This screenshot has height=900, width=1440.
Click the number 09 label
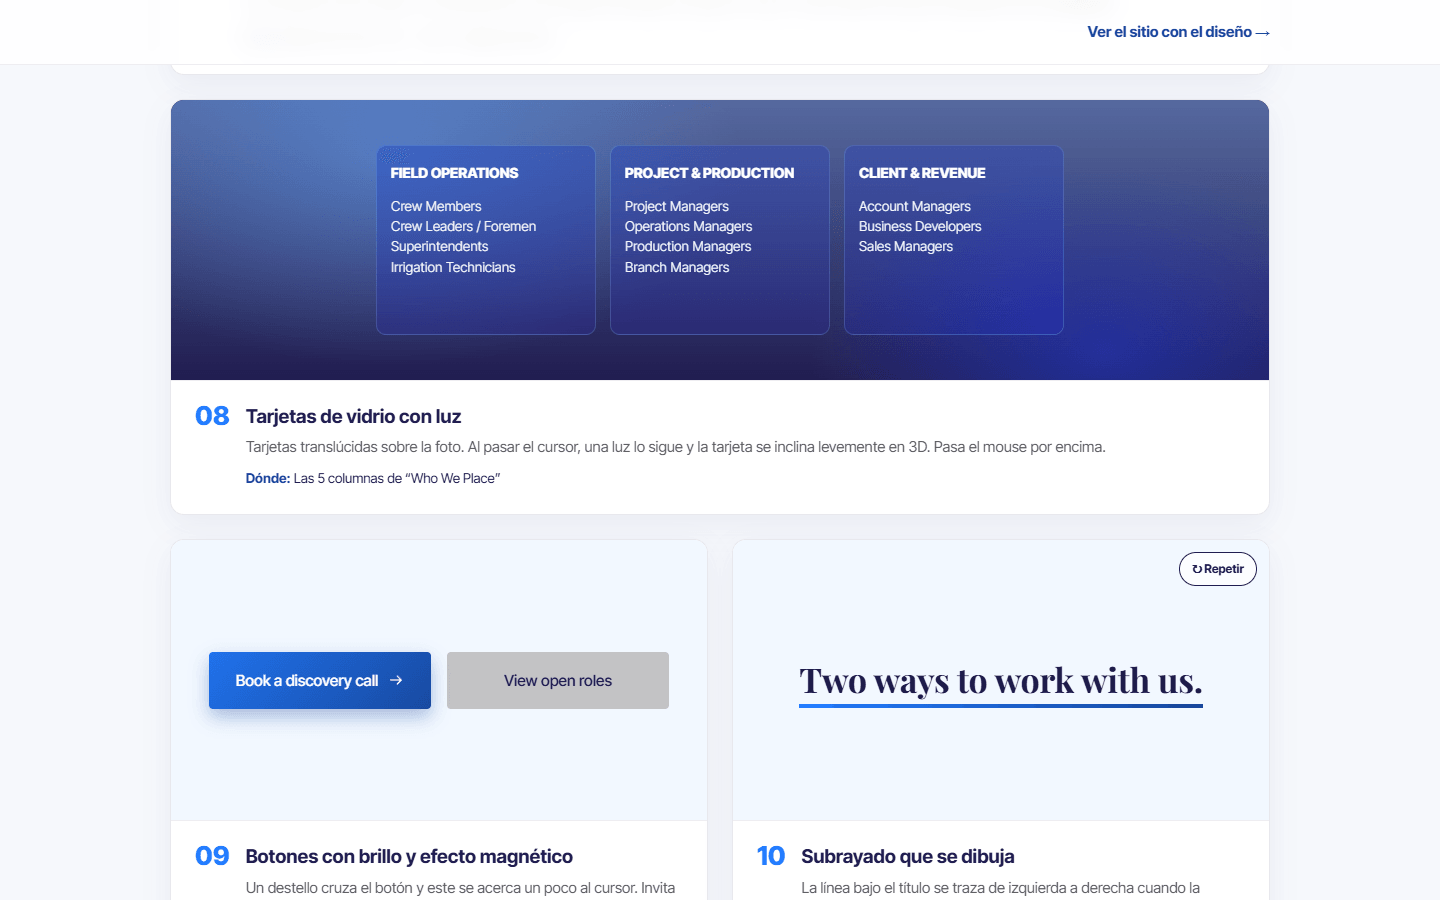point(212,856)
